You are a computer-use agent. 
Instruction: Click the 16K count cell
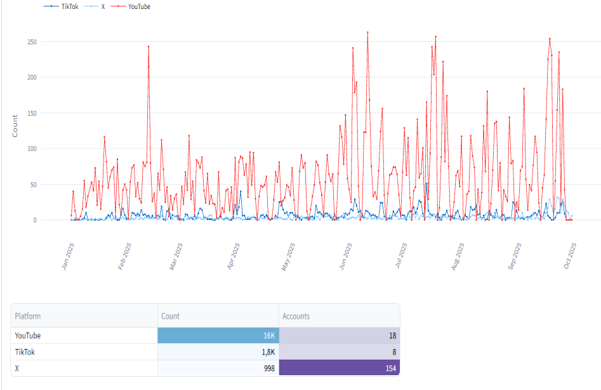pyautogui.click(x=218, y=336)
